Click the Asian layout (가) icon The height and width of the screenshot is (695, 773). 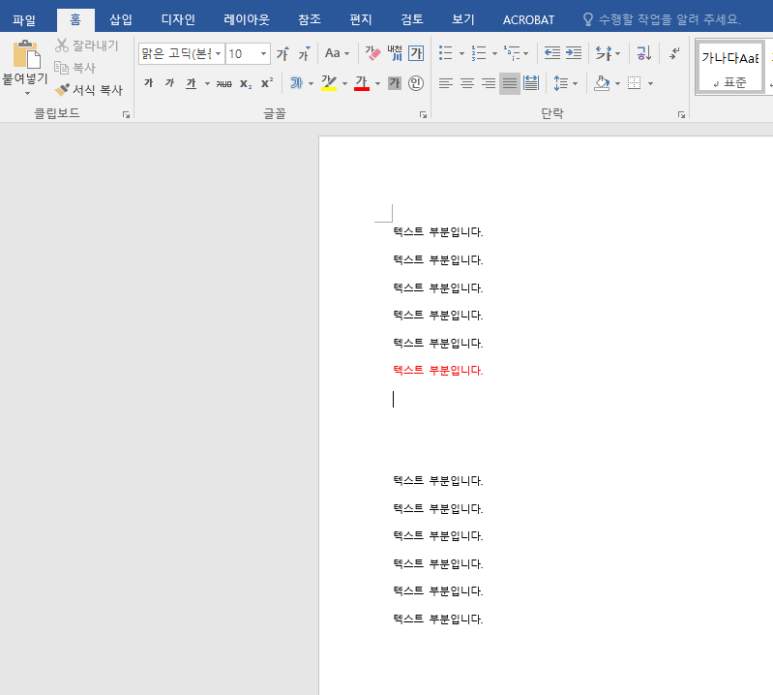tap(603, 53)
